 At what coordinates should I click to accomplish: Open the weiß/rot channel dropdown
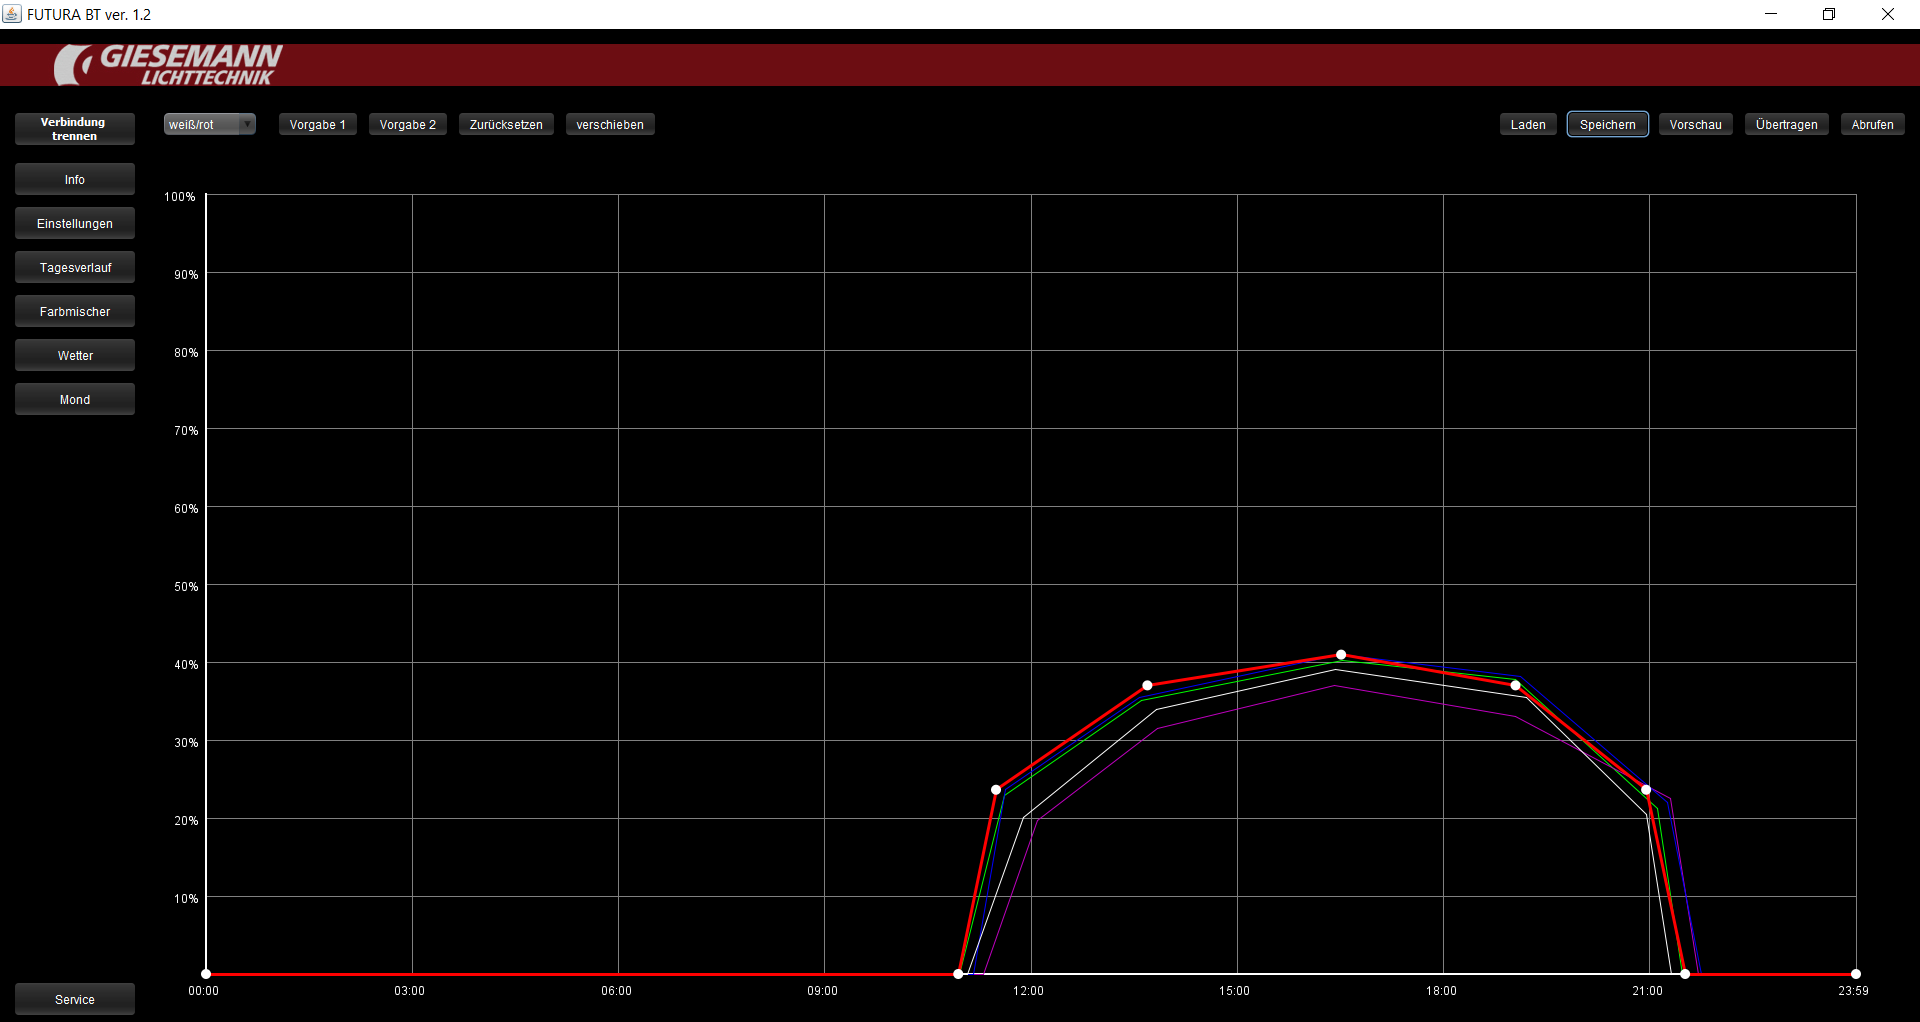tap(209, 124)
